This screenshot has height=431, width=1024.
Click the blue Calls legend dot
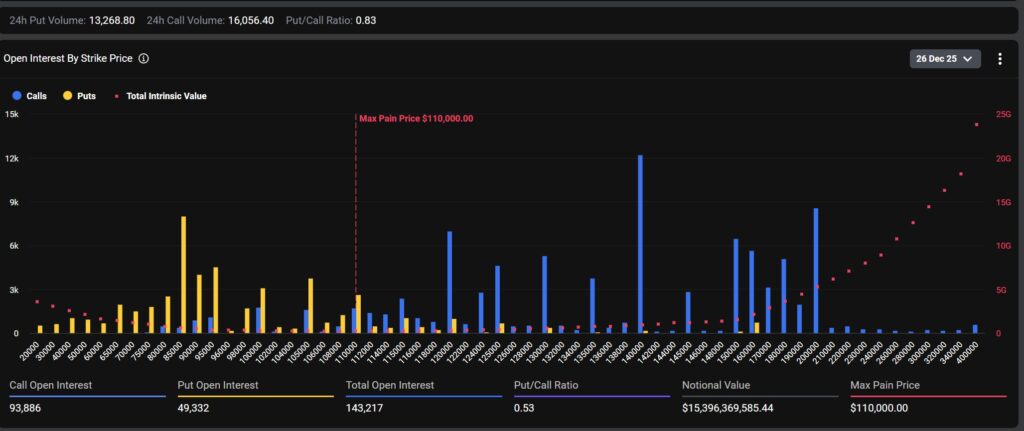16,96
